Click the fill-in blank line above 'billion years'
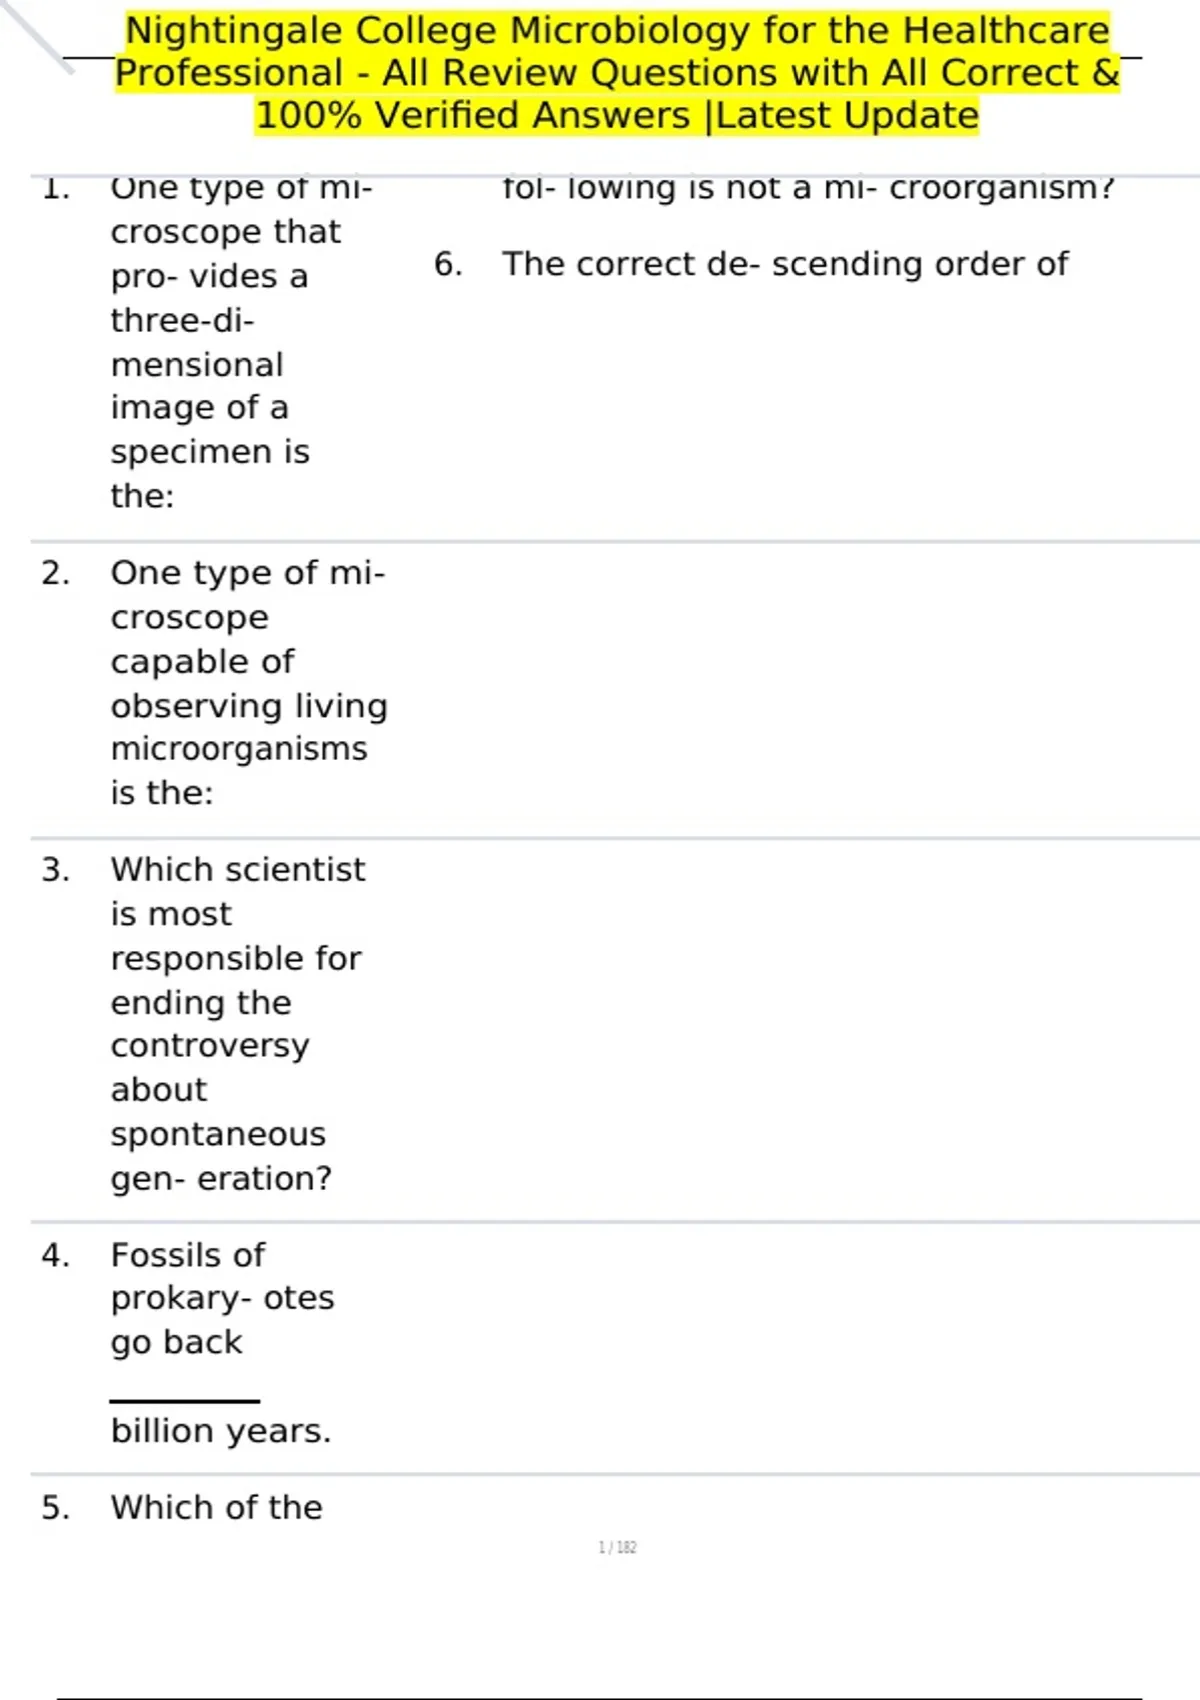Screen dimensions: 1200x1700 coord(184,1400)
